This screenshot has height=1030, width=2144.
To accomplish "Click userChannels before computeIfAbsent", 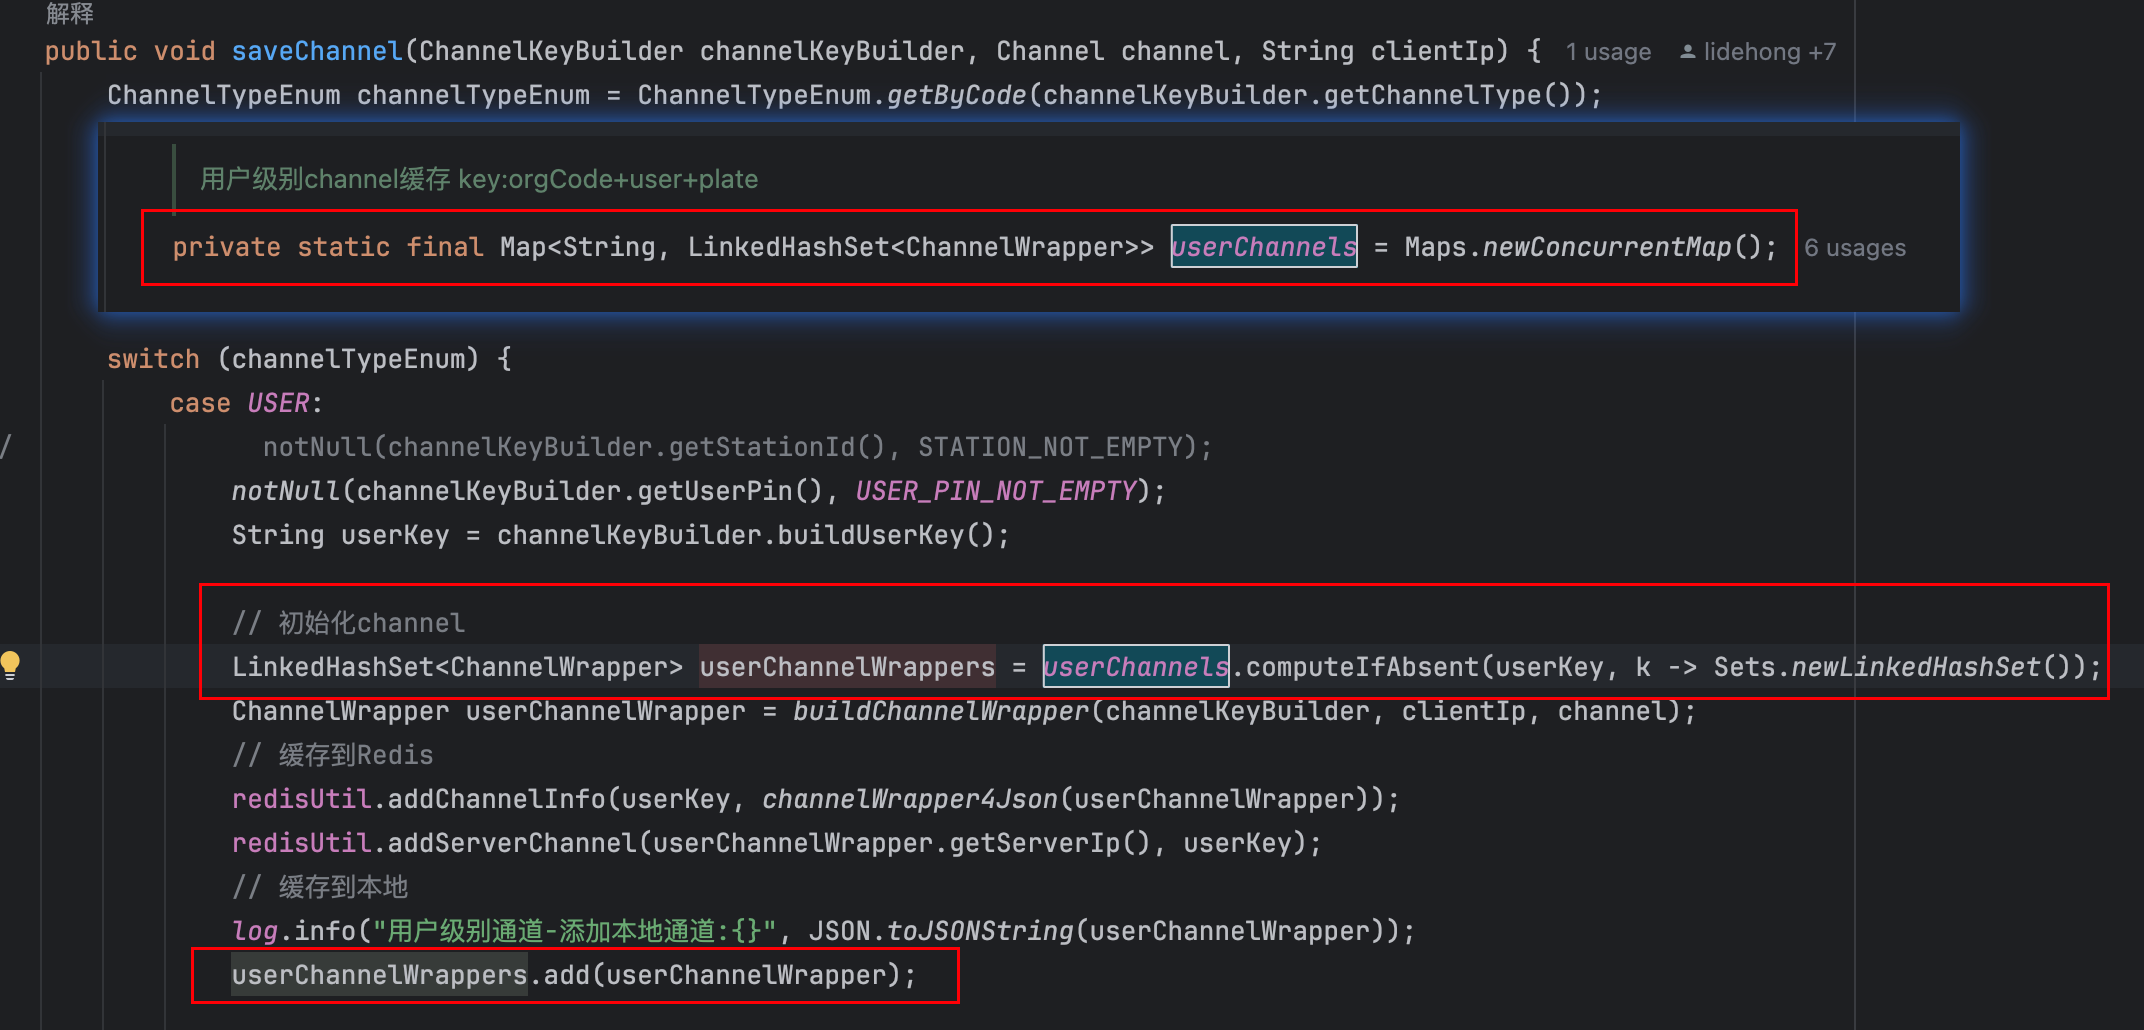I will click(1136, 667).
